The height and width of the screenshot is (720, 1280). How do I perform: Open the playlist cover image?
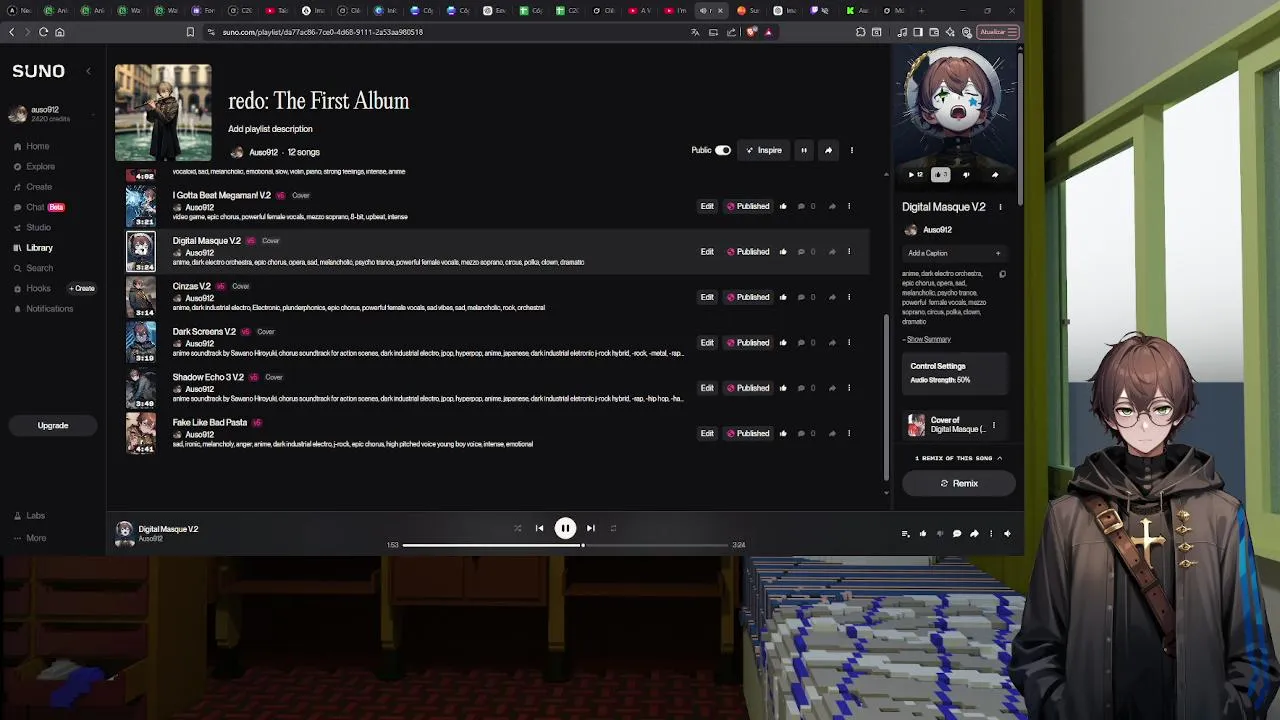163,112
